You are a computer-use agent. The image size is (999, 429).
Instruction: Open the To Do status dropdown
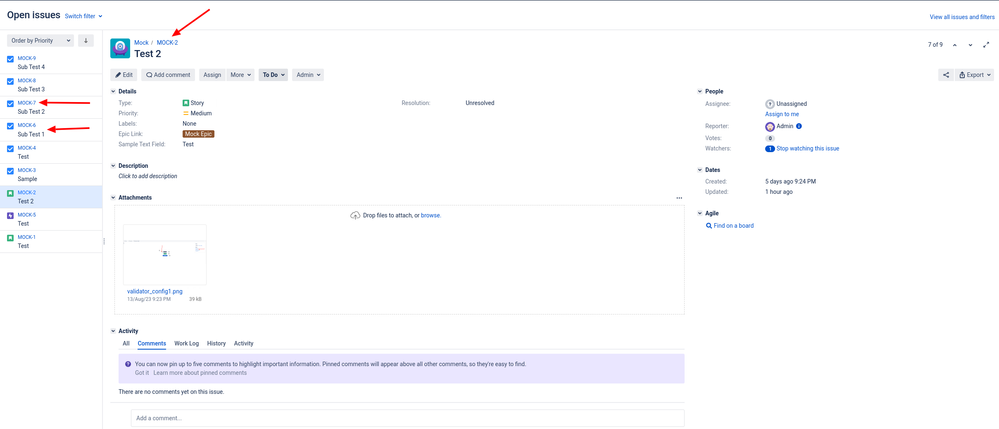click(x=273, y=75)
